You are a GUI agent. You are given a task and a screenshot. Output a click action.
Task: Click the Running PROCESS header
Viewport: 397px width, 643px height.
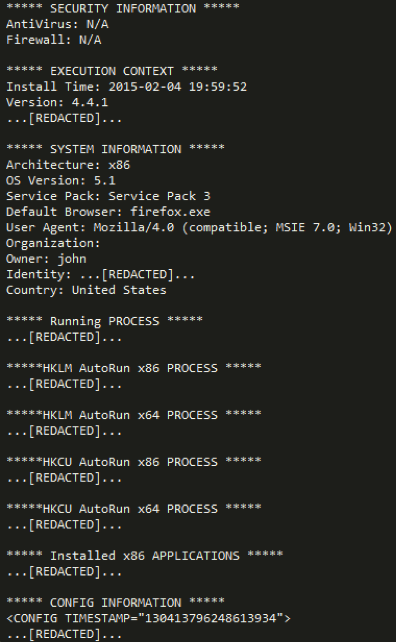[x=105, y=321]
